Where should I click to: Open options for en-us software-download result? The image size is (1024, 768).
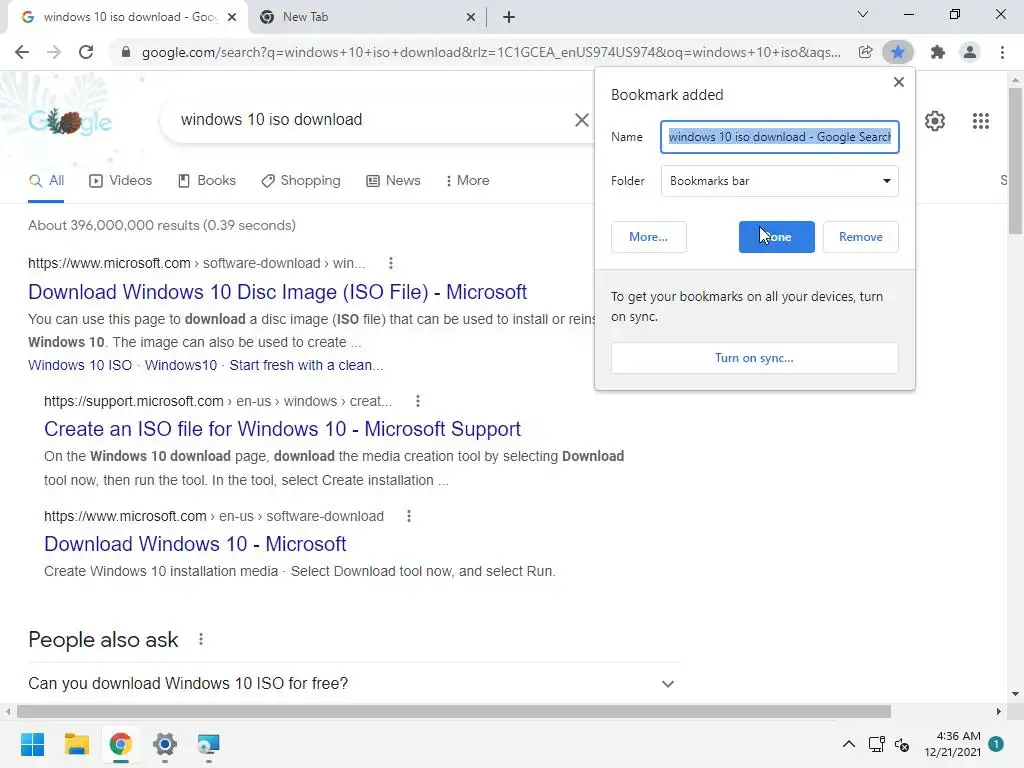409,516
